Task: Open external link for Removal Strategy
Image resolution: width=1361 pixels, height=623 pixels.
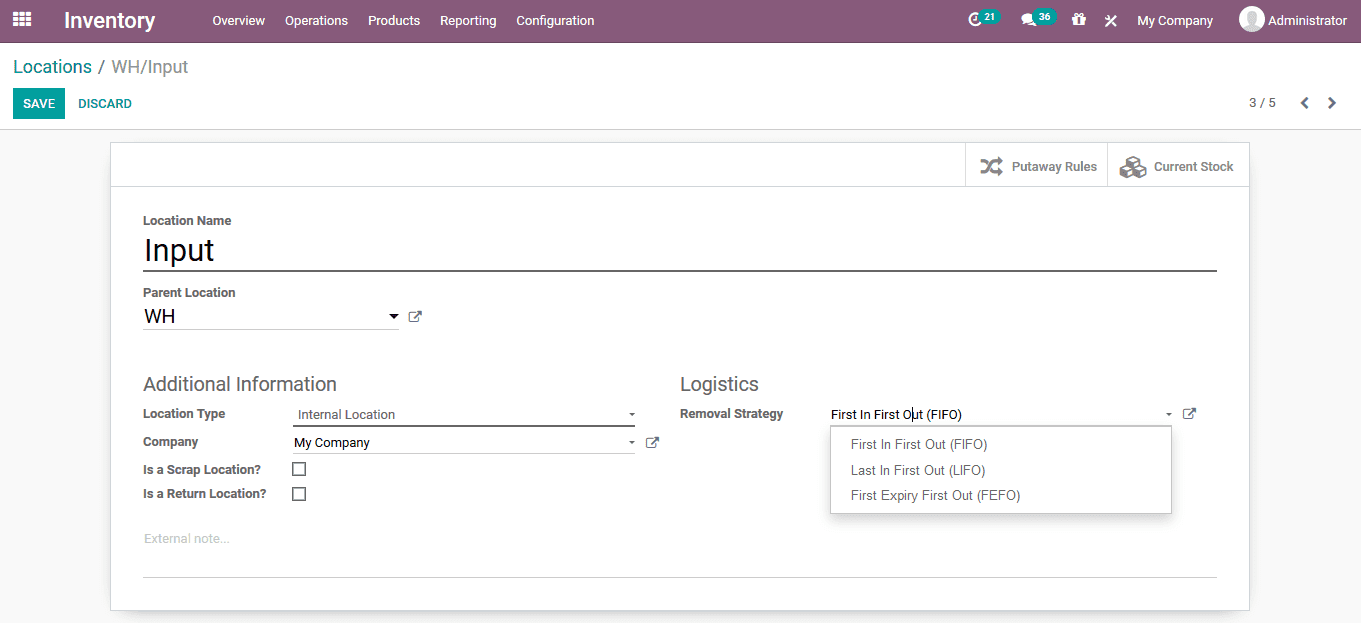Action: pyautogui.click(x=1189, y=414)
